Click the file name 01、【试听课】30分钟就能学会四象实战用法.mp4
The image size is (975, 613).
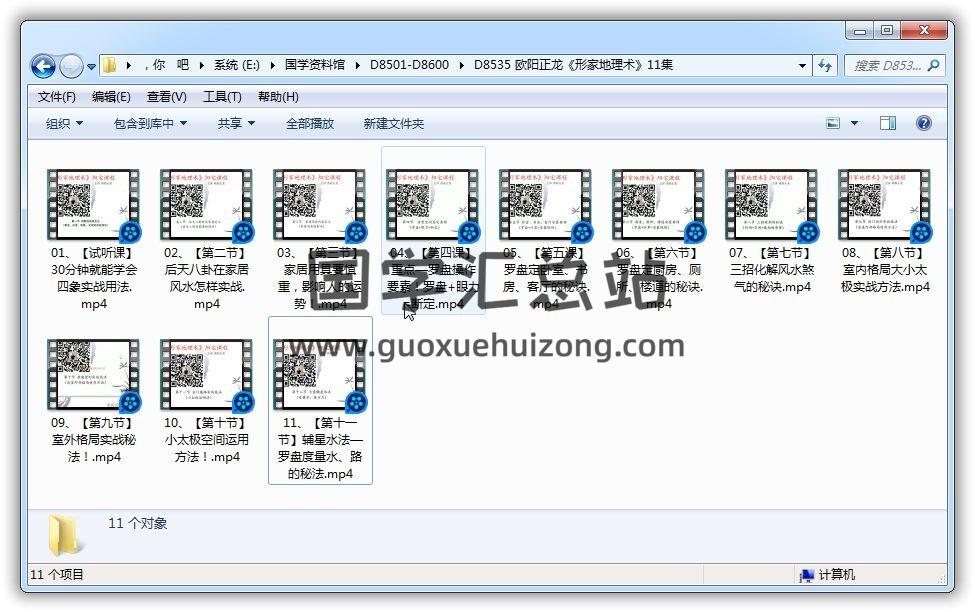94,278
